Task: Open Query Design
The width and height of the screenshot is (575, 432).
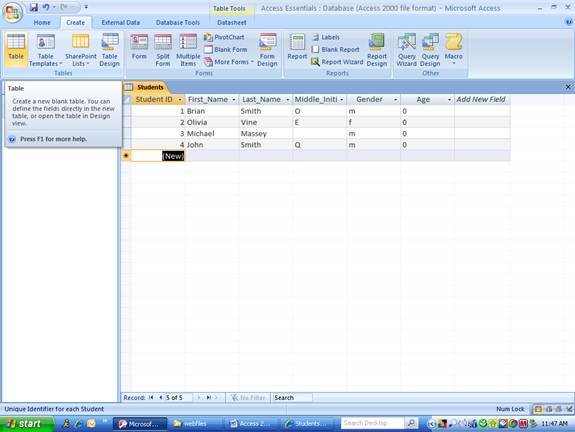Action: coord(430,50)
